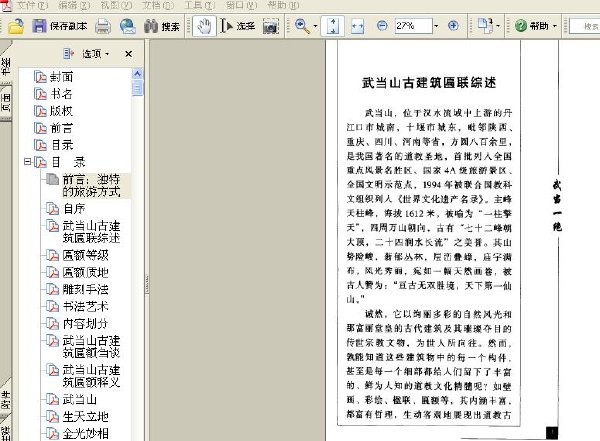Click the rotate/page view icon
This screenshot has height=441, width=600.
tap(485, 26)
